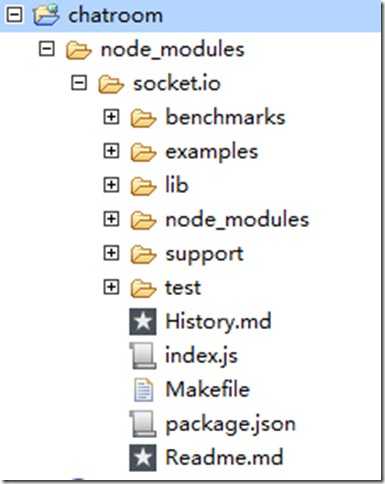This screenshot has height=484, width=385.
Task: Collapse the top-level node_modules folder
Action: click(46, 49)
